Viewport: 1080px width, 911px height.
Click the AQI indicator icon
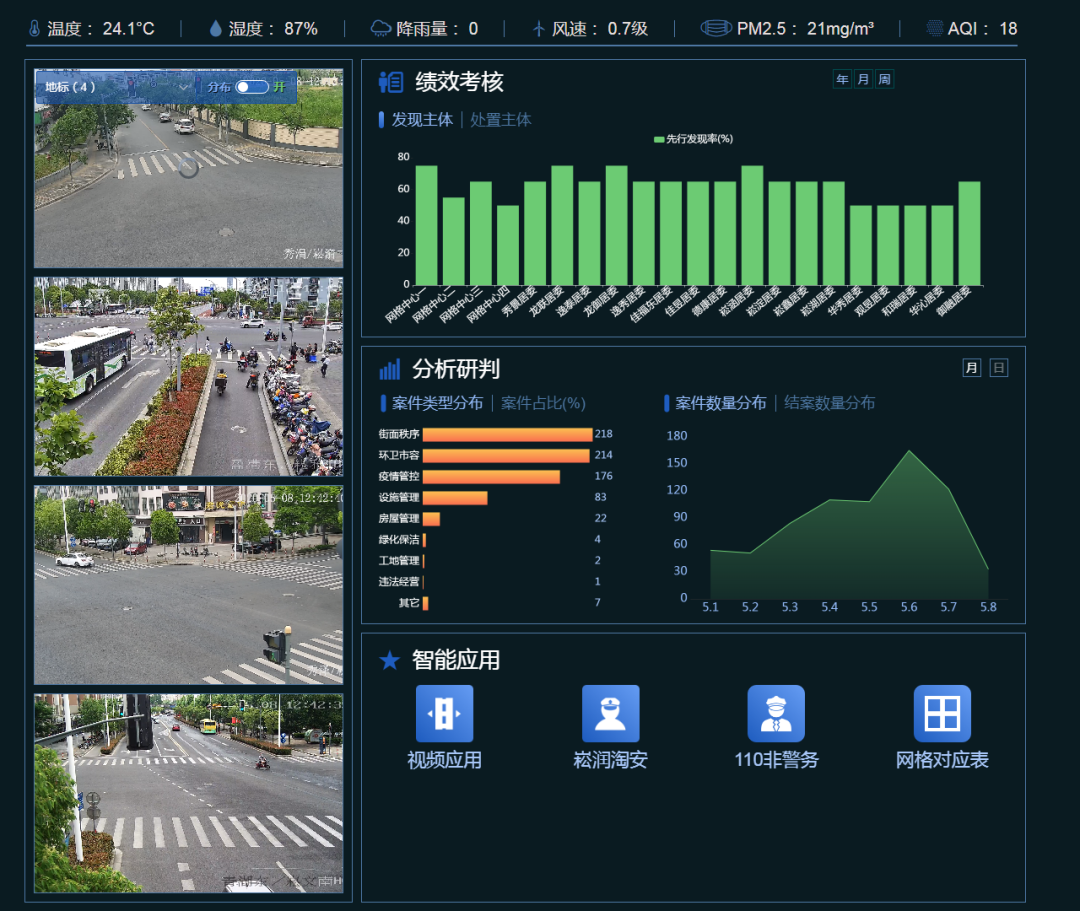(x=935, y=29)
